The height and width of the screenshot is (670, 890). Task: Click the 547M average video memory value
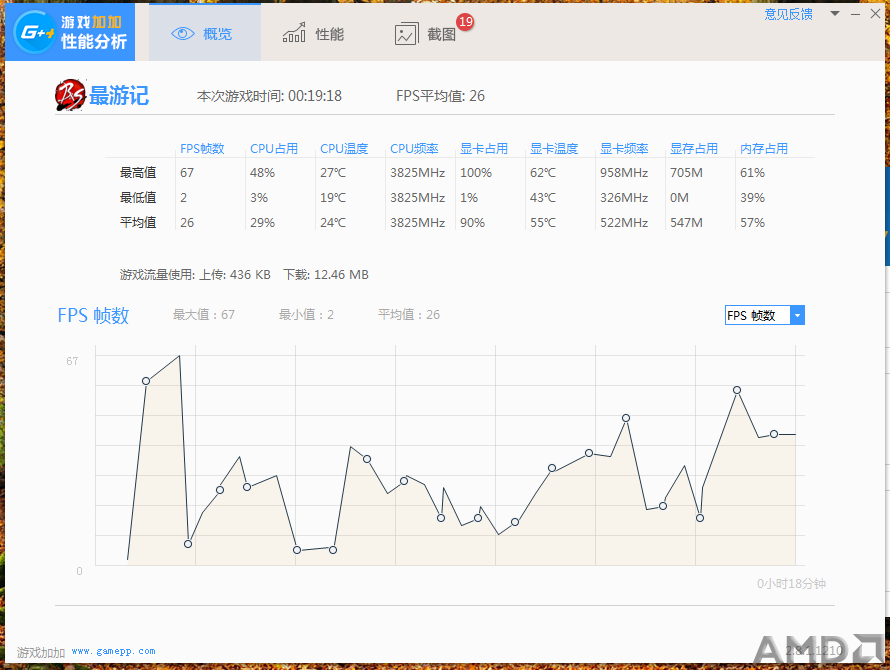pos(686,223)
